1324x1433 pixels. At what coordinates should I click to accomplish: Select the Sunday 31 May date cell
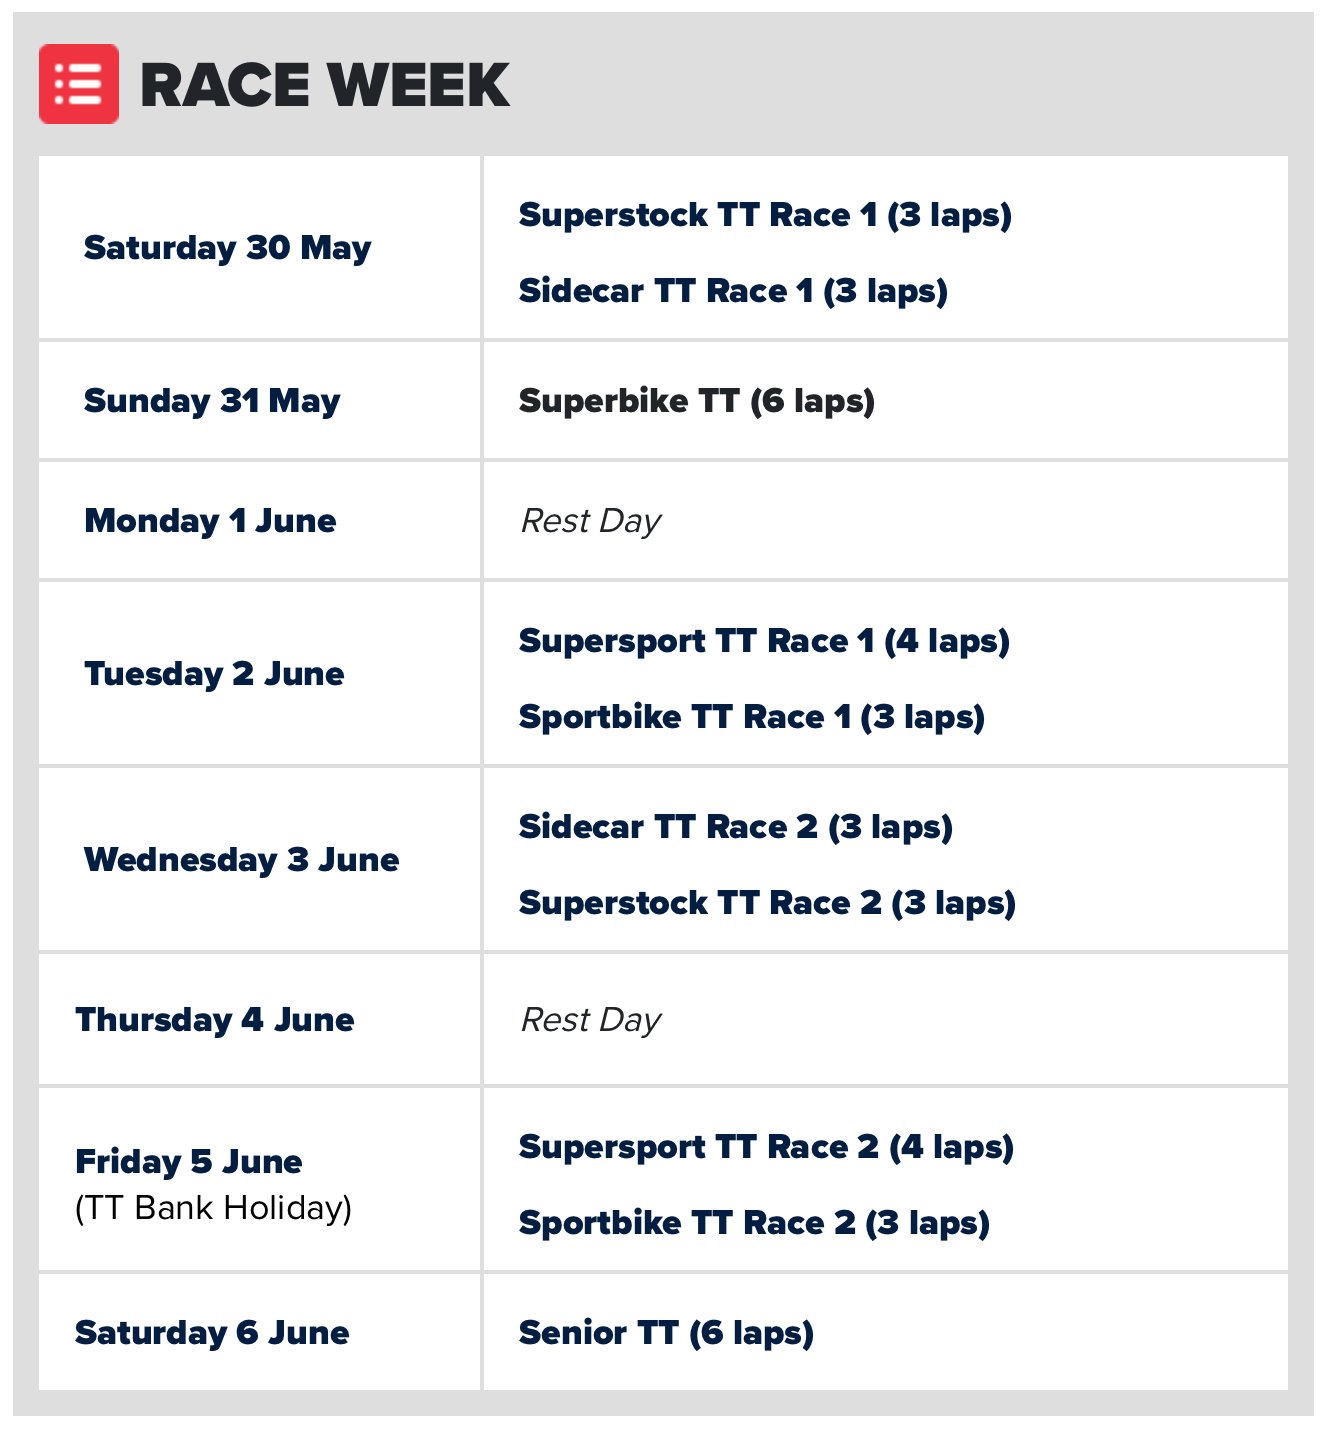pyautogui.click(x=260, y=401)
